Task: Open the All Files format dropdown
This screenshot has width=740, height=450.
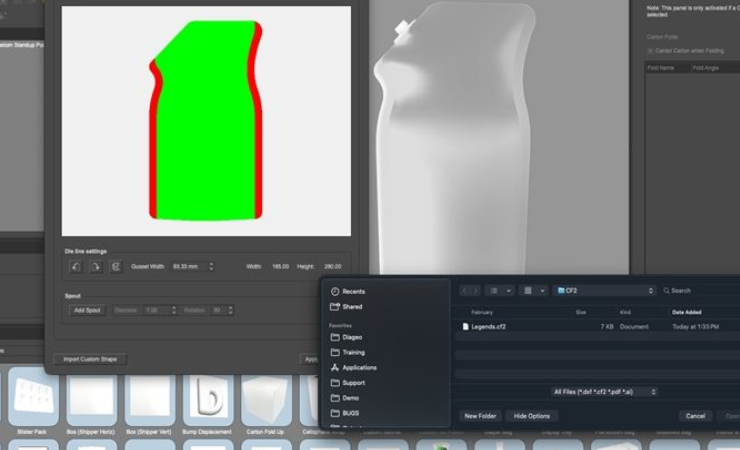Action: [x=605, y=392]
